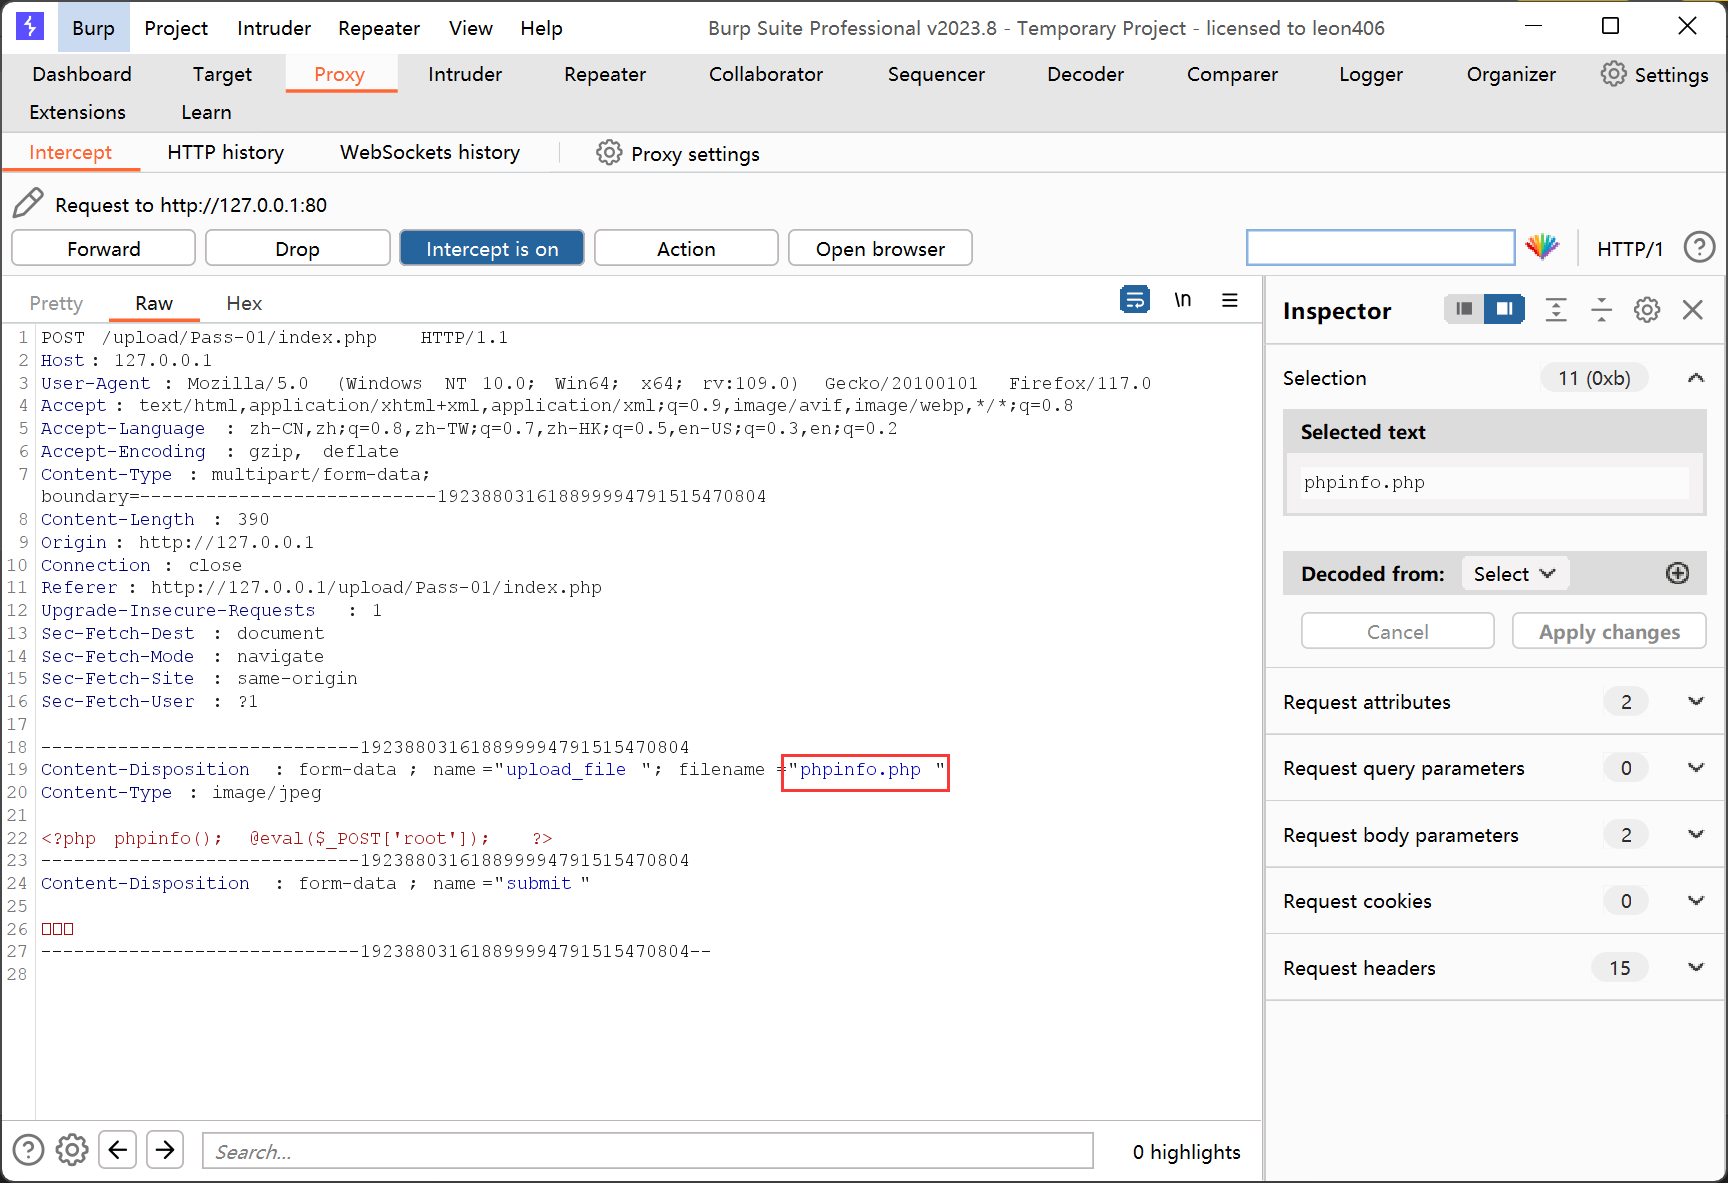
Task: Click the selected text phpinfo.php box
Action: click(1494, 482)
